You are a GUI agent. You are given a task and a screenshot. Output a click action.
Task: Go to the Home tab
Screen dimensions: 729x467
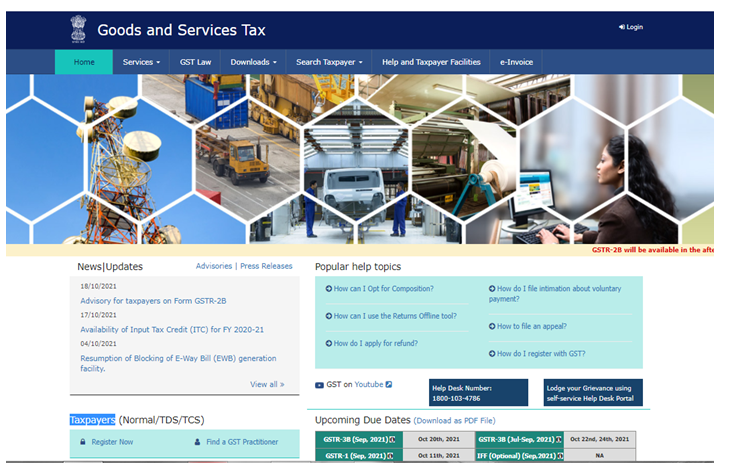(x=84, y=62)
